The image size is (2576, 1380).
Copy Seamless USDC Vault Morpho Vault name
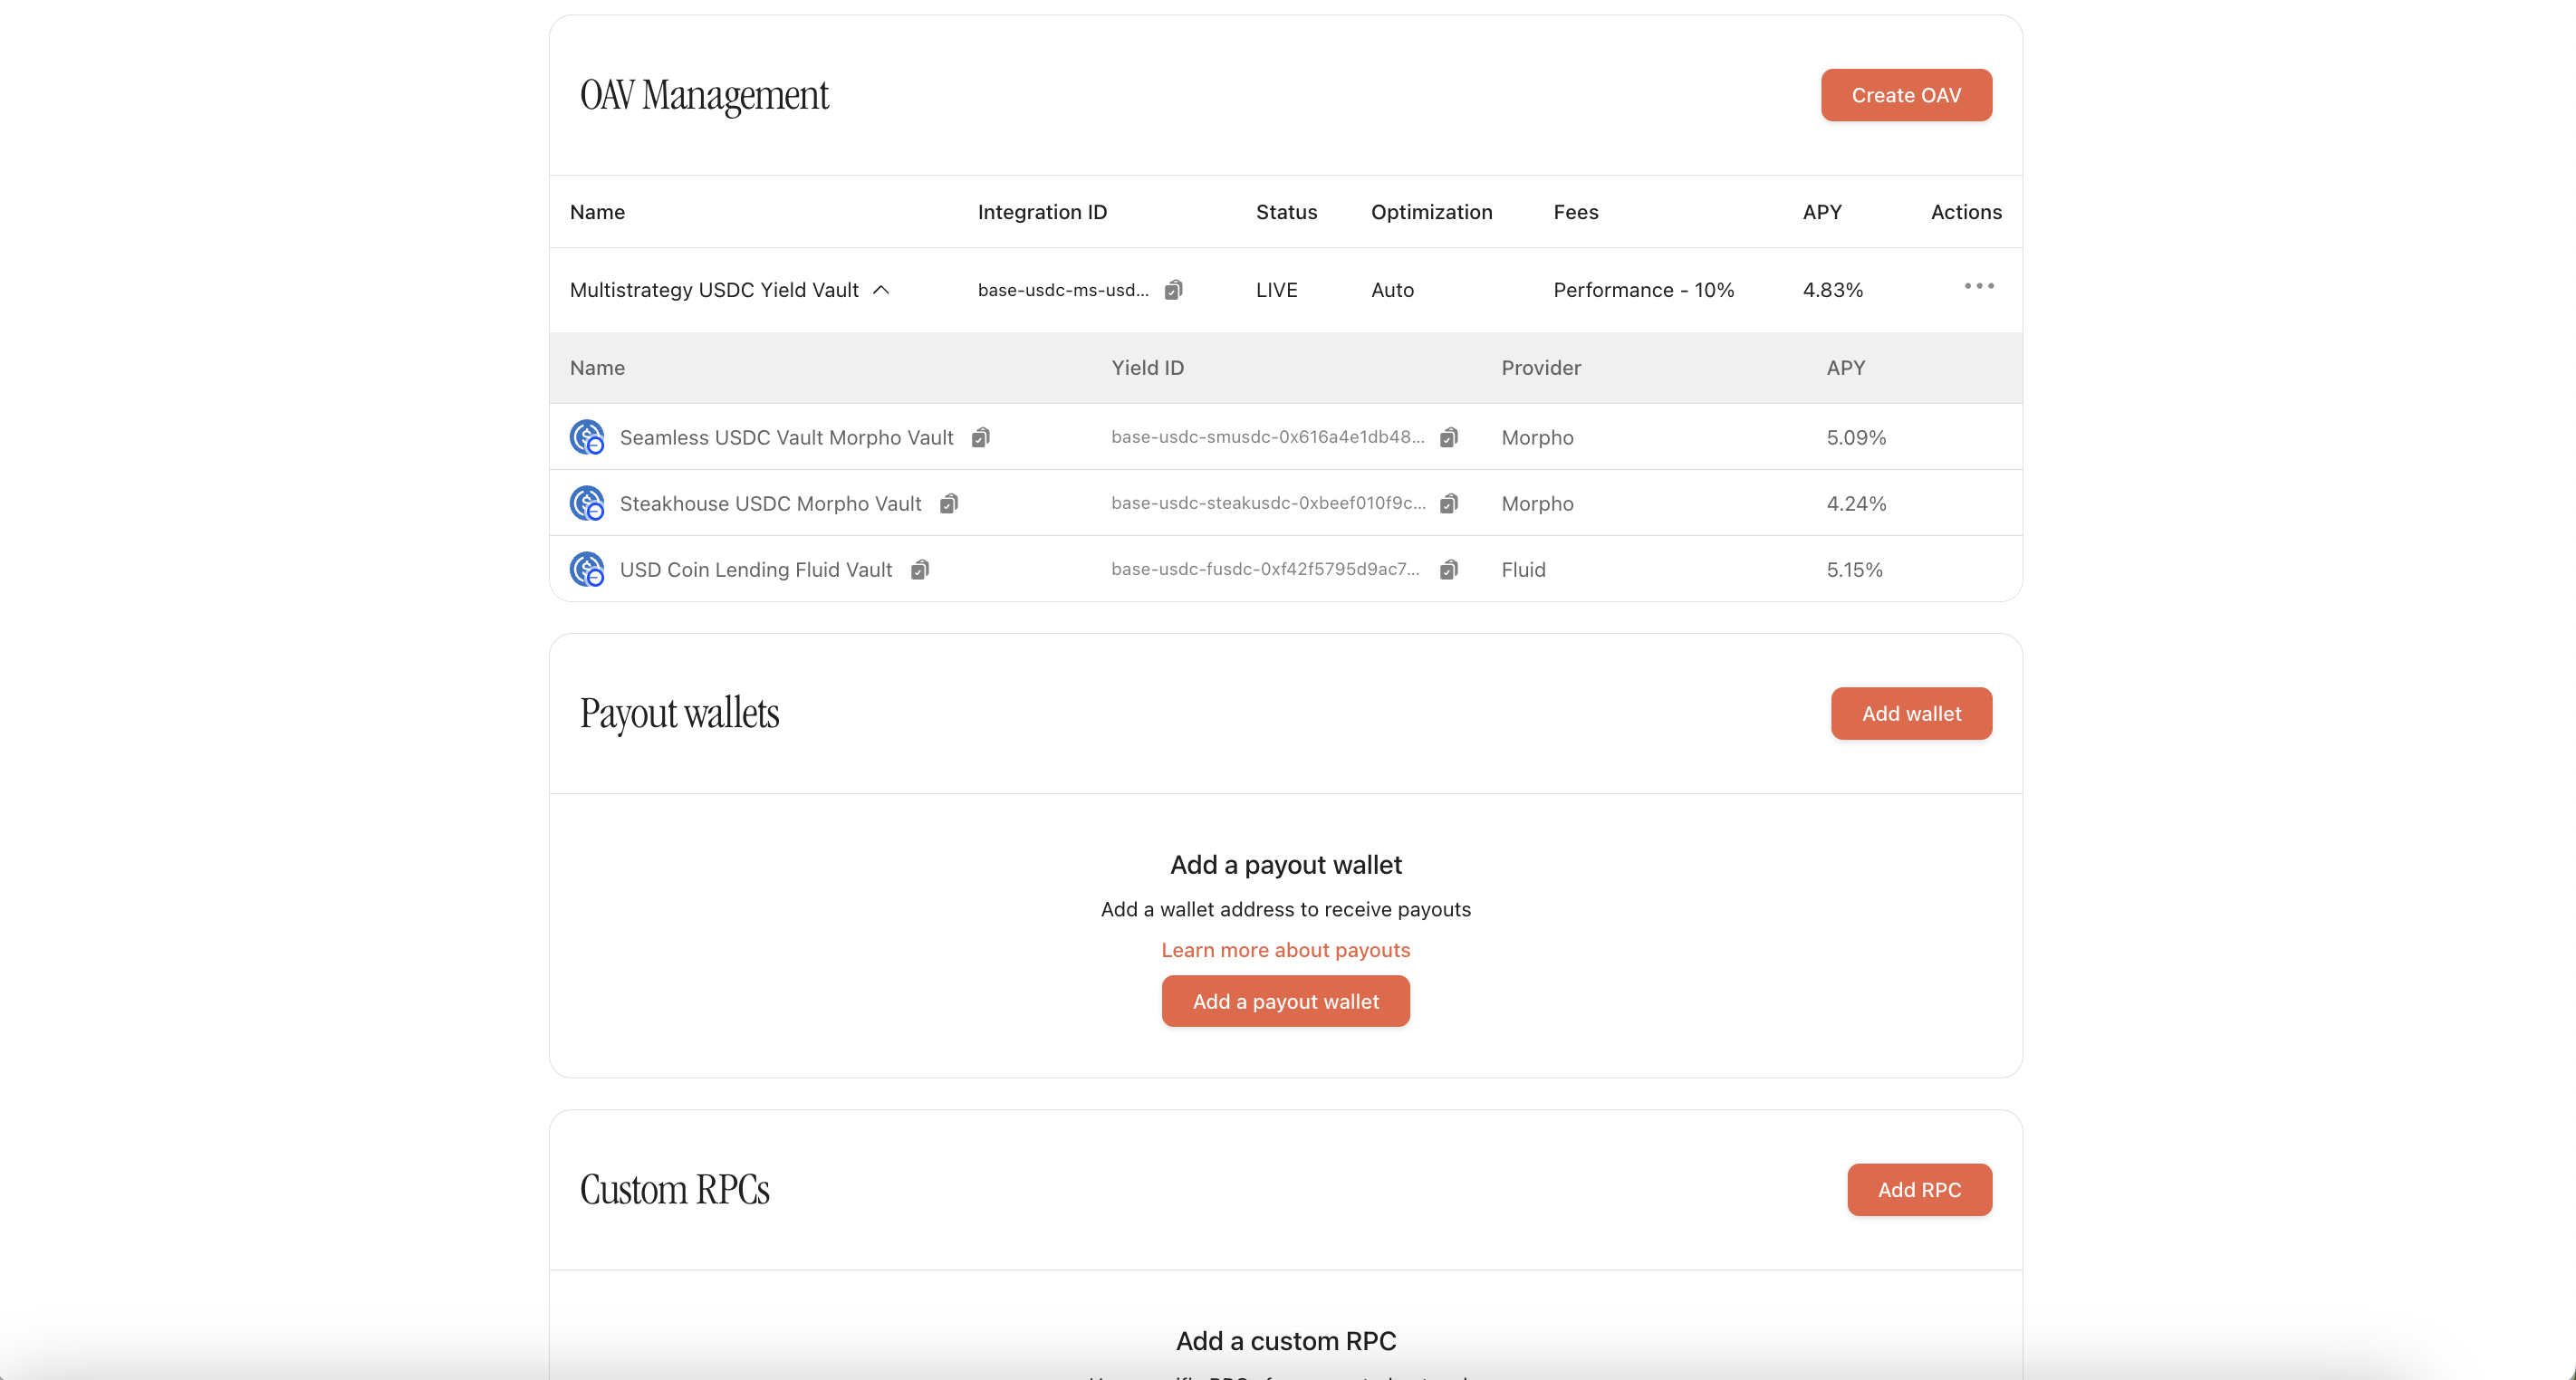point(981,437)
